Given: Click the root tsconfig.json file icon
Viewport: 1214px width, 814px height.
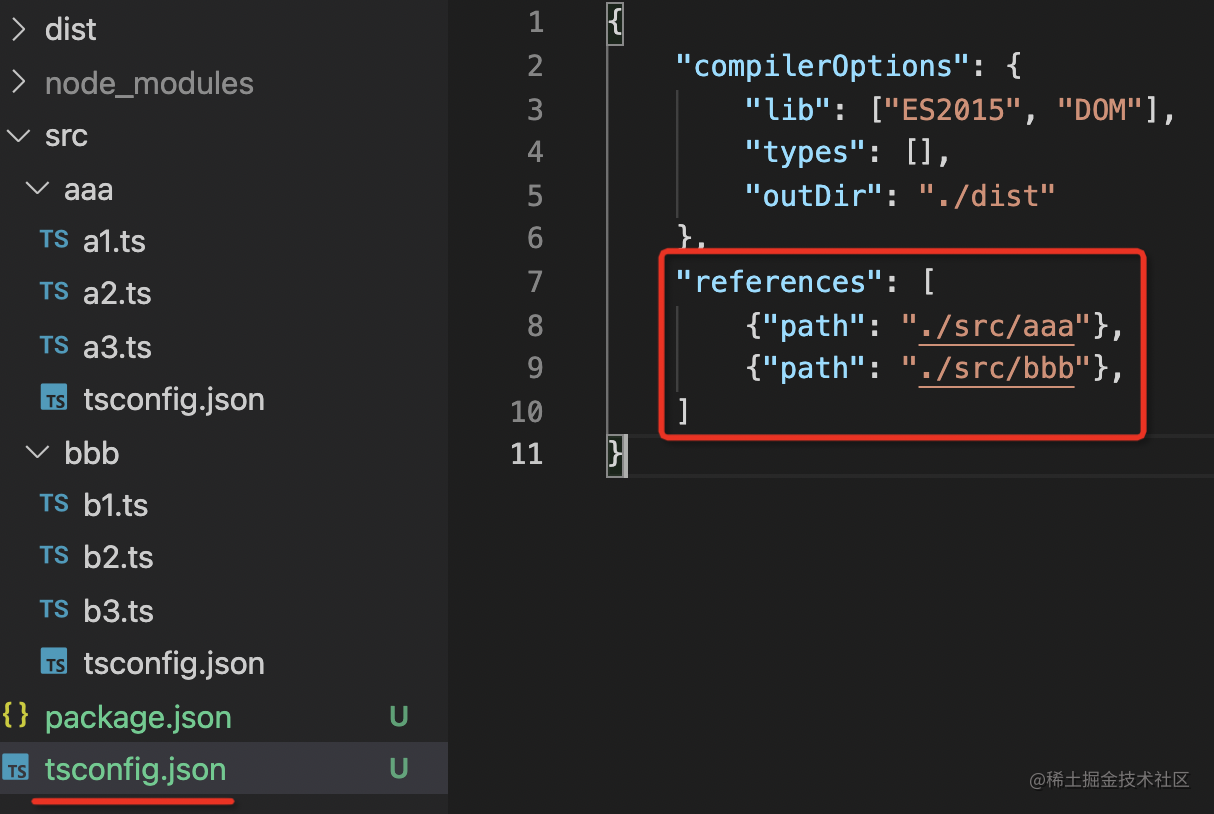Looking at the screenshot, I should tap(16, 769).
